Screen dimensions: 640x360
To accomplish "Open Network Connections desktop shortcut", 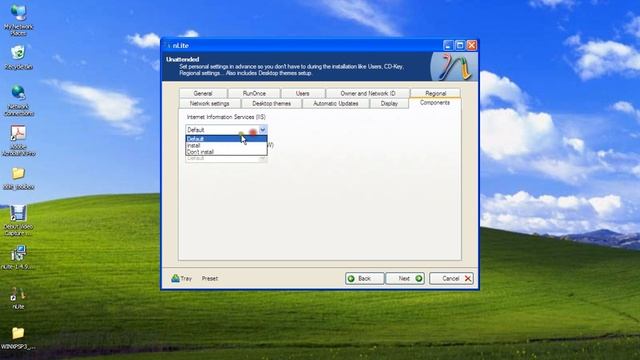I will click(18, 100).
